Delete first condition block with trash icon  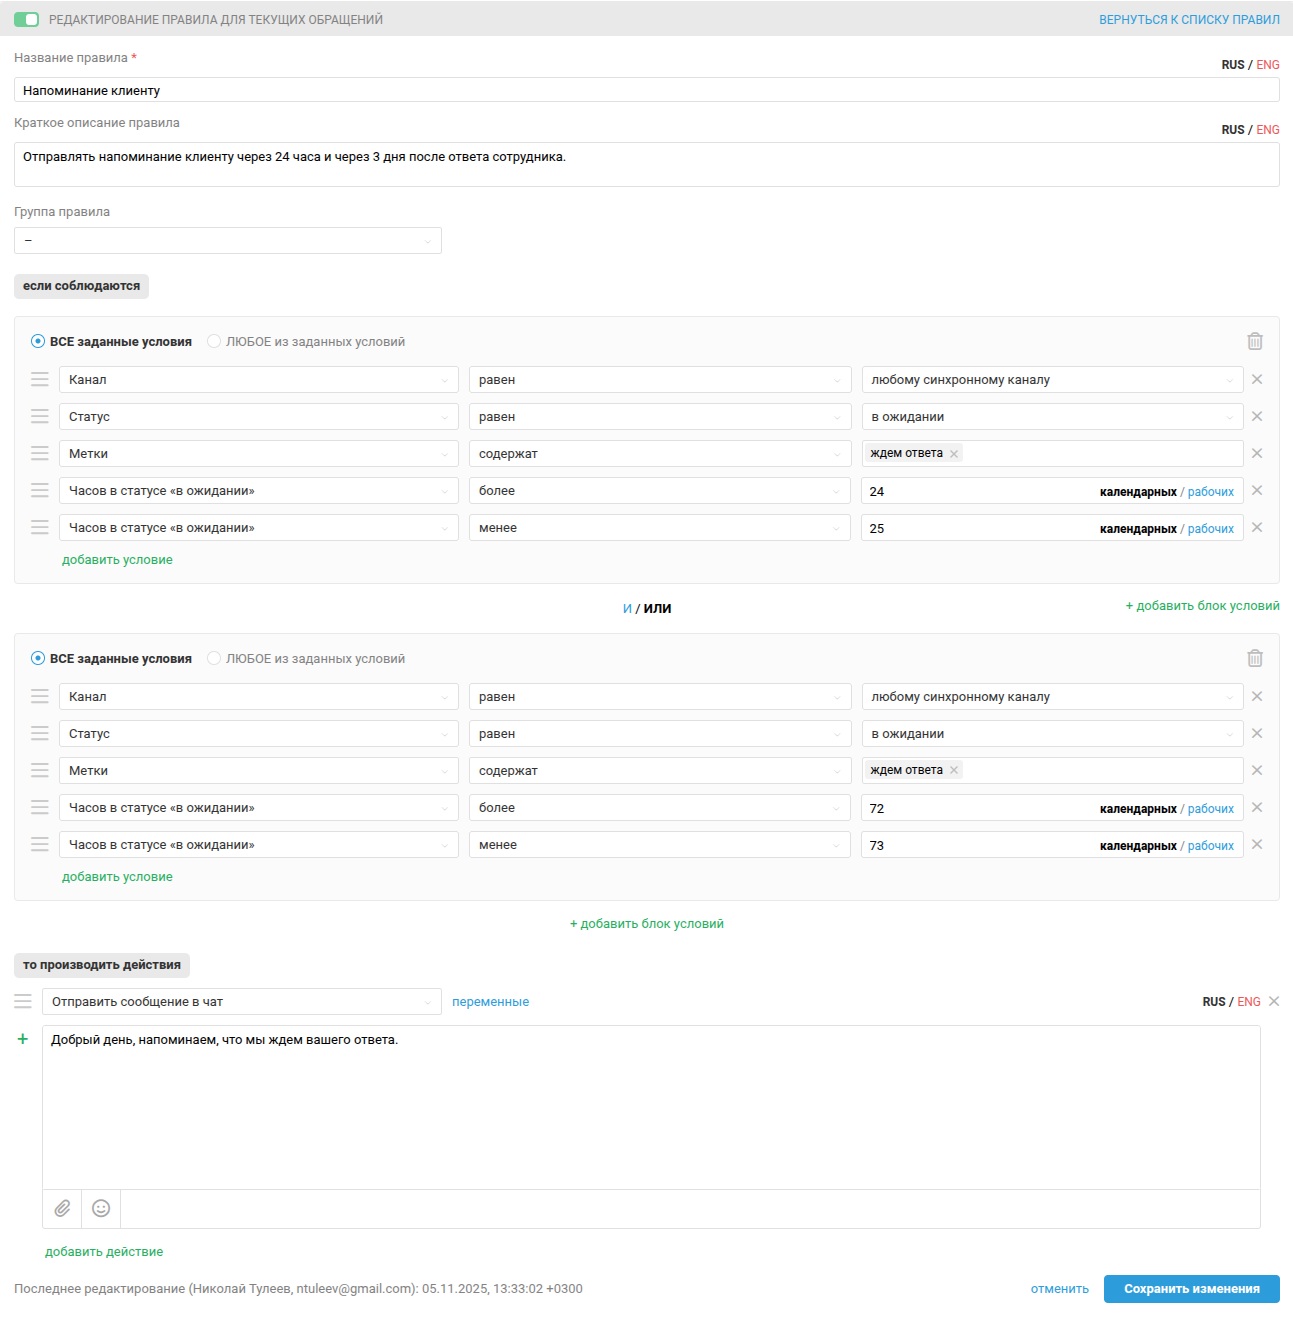(x=1255, y=341)
